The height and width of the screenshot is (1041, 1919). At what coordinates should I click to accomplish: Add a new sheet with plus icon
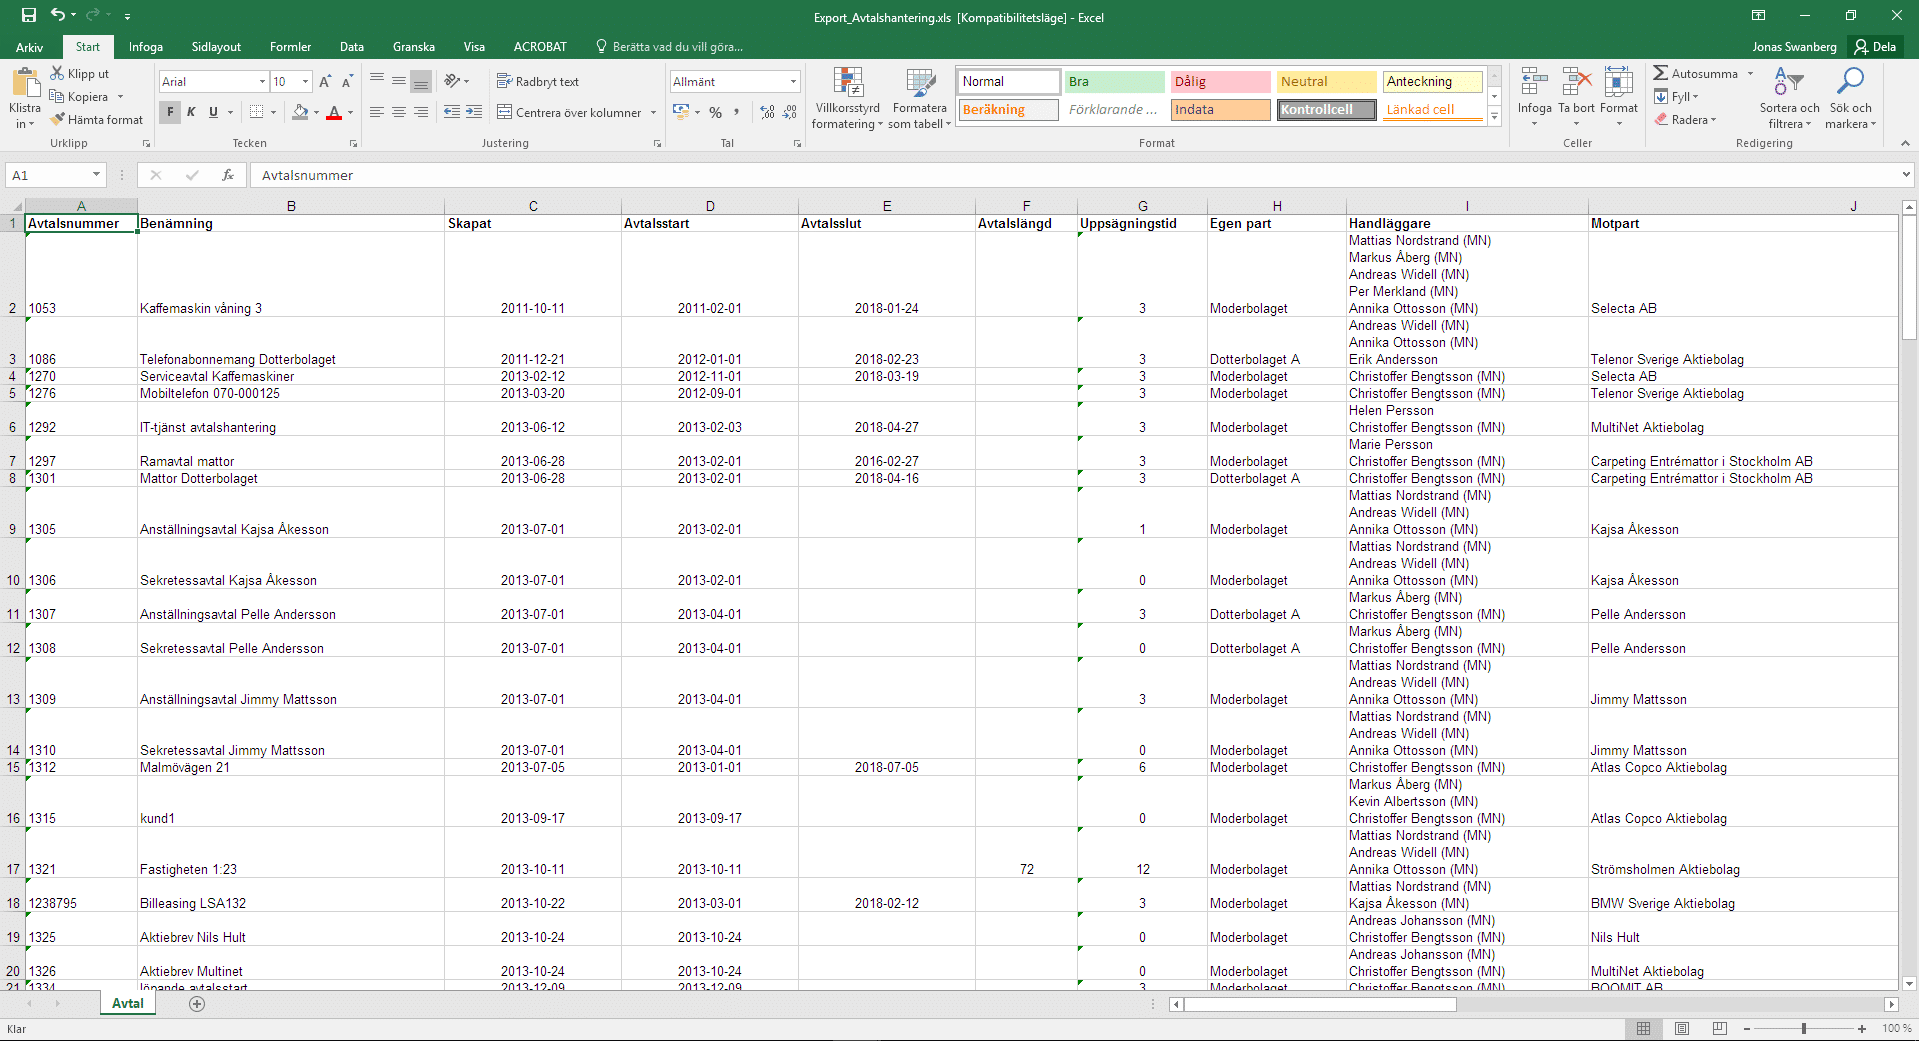[x=197, y=1004]
